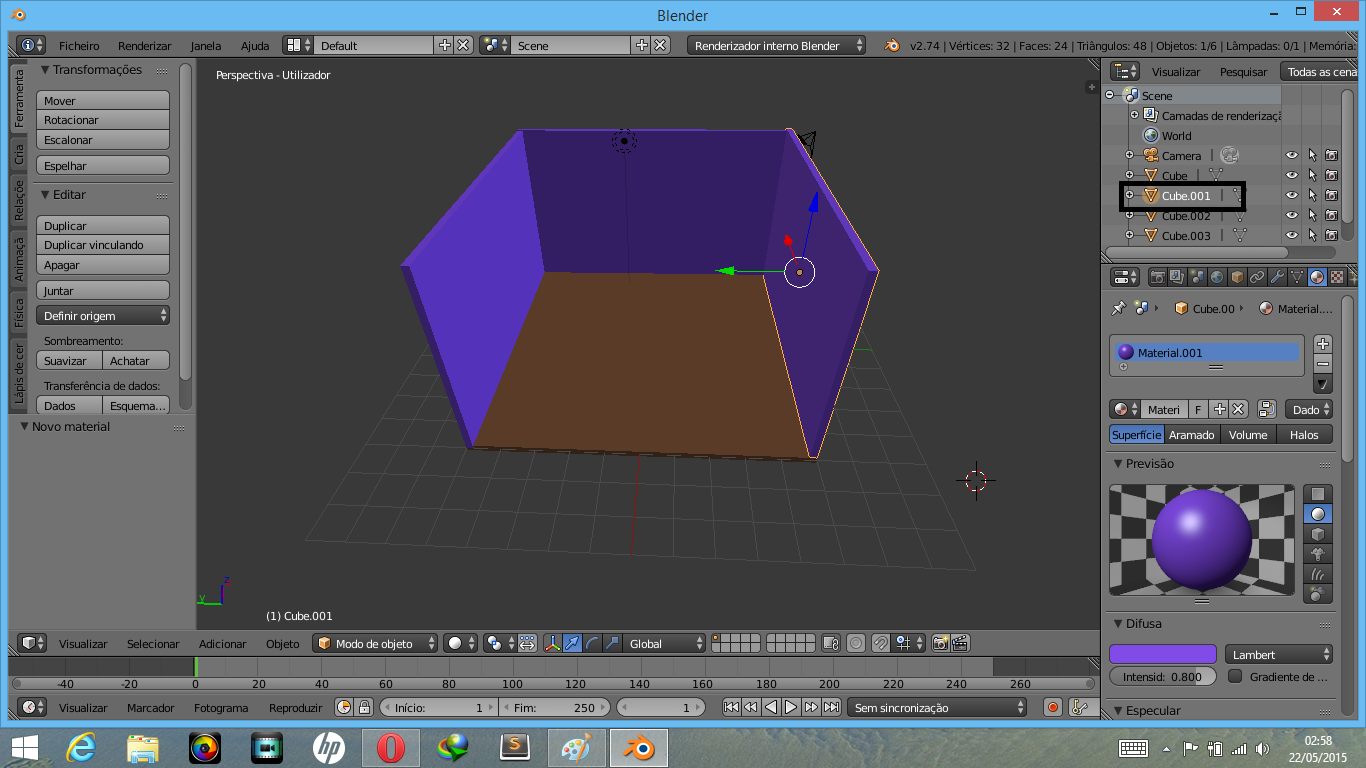1366x768 pixels.
Task: Toggle visibility eye for Cube.001
Action: click(1291, 196)
